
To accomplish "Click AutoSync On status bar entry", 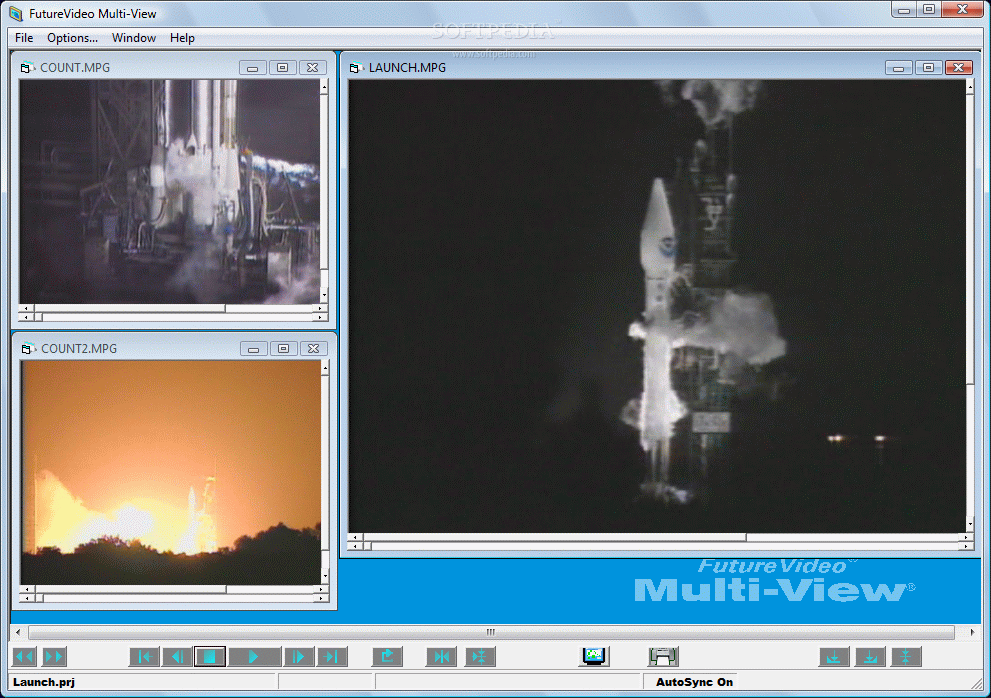I will (694, 682).
